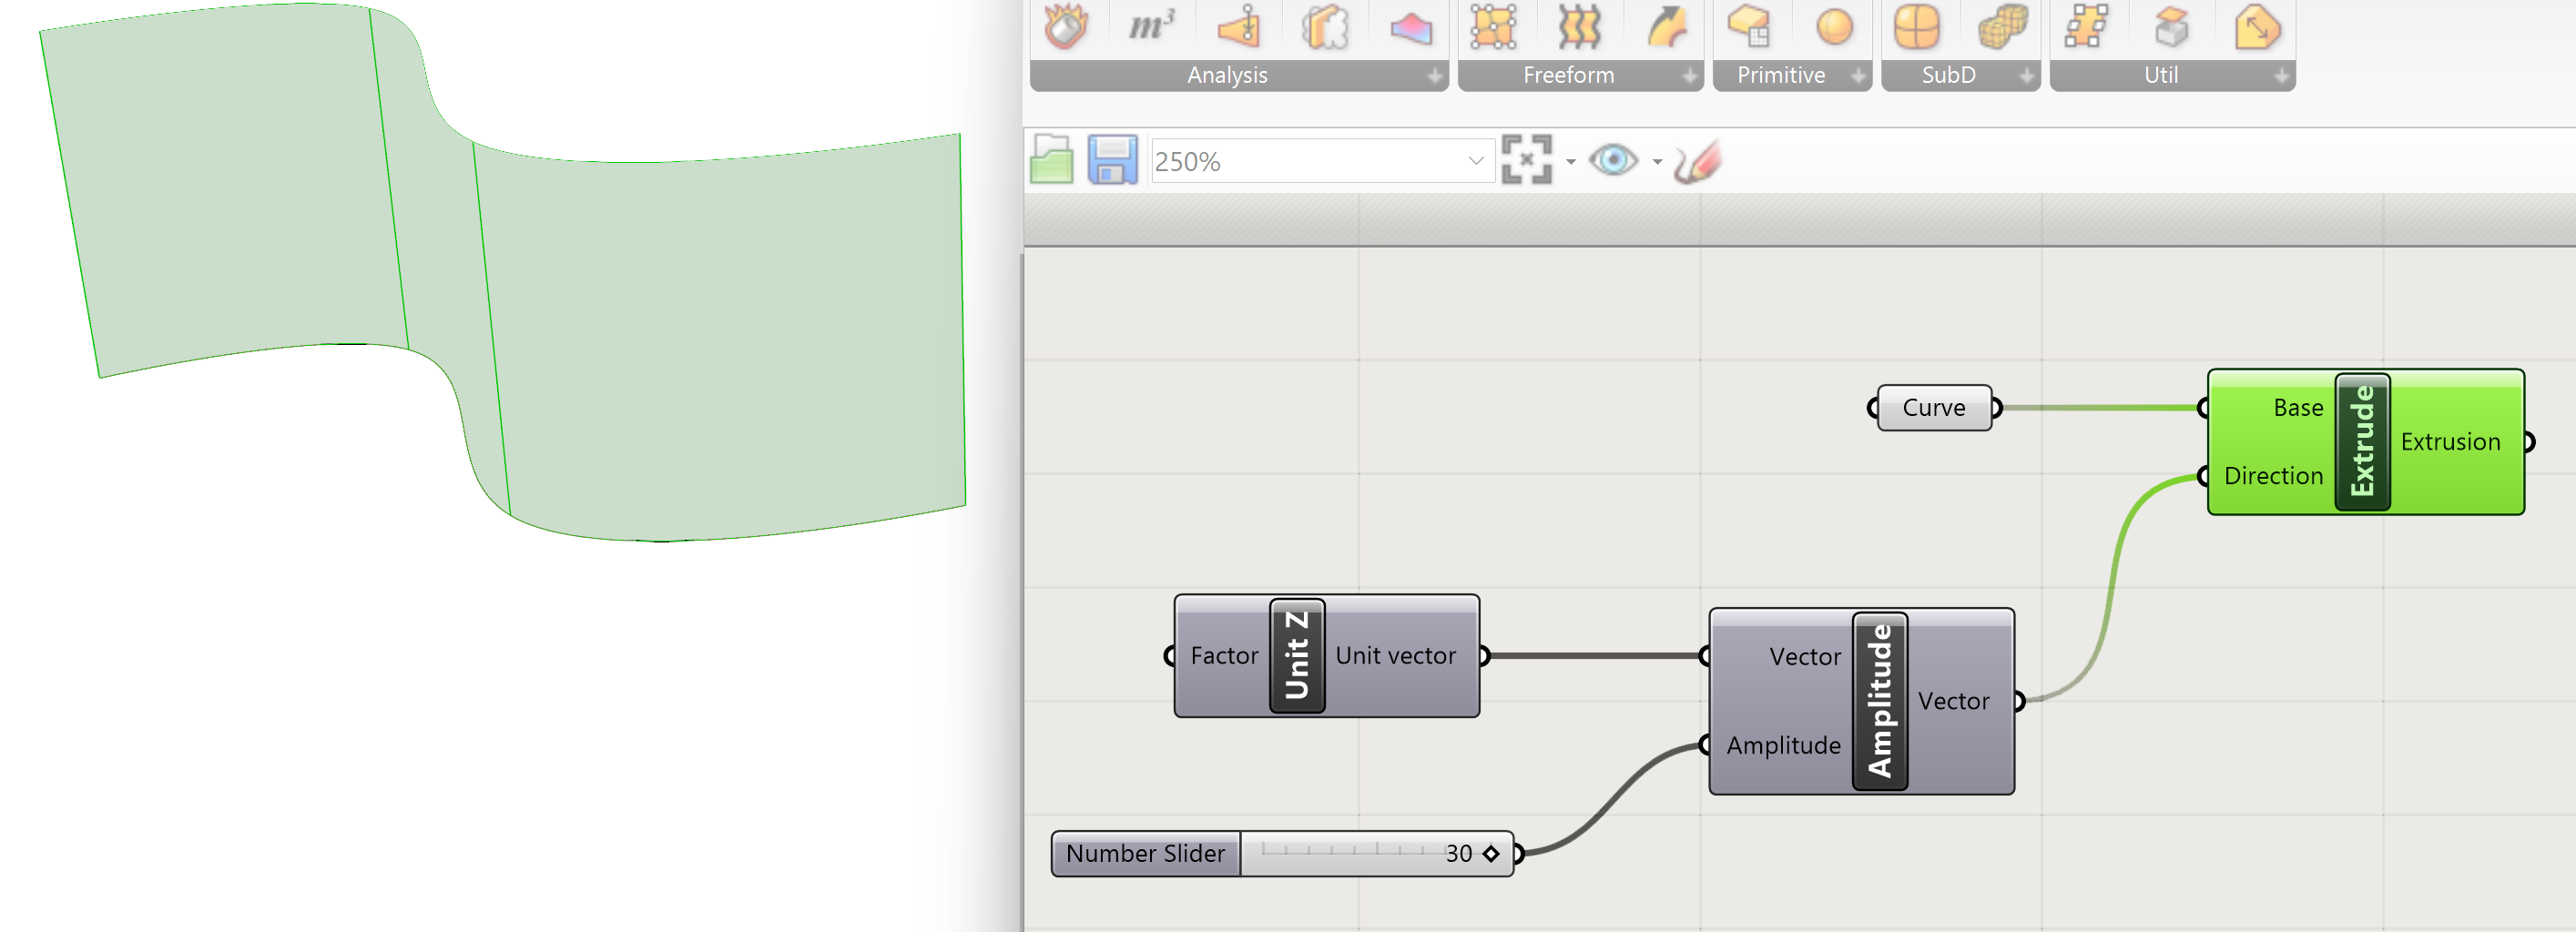Viewport: 2576px width, 932px height.
Task: Open file using green folder icon
Action: pyautogui.click(x=1051, y=160)
